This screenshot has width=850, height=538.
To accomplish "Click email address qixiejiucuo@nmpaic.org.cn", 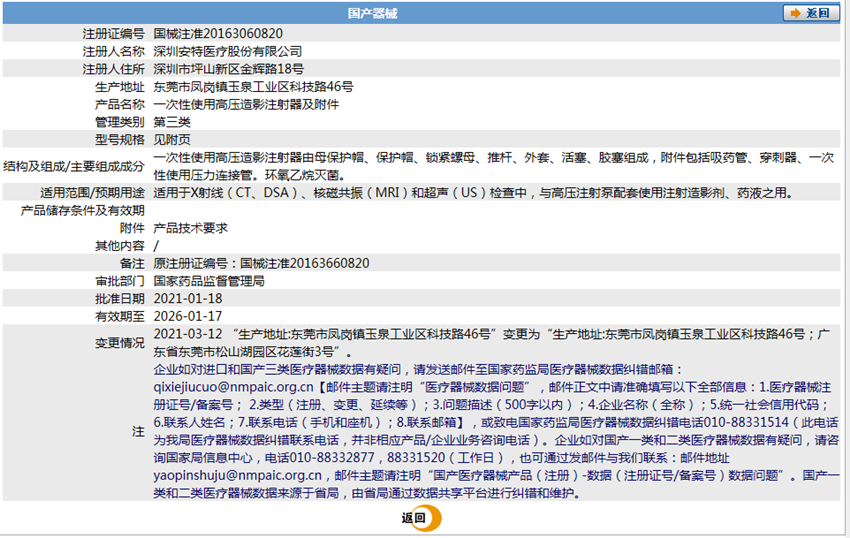I will 234,387.
